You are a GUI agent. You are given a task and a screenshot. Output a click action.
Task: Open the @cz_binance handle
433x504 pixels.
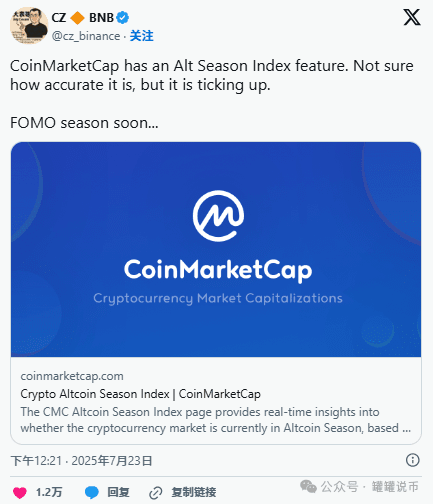pos(86,36)
